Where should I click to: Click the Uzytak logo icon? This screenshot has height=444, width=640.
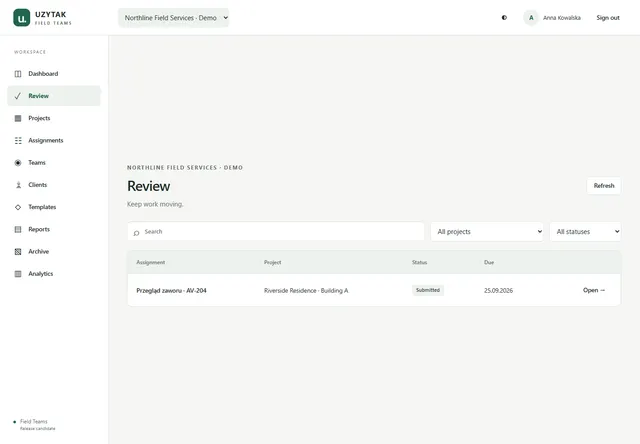[x=22, y=18]
